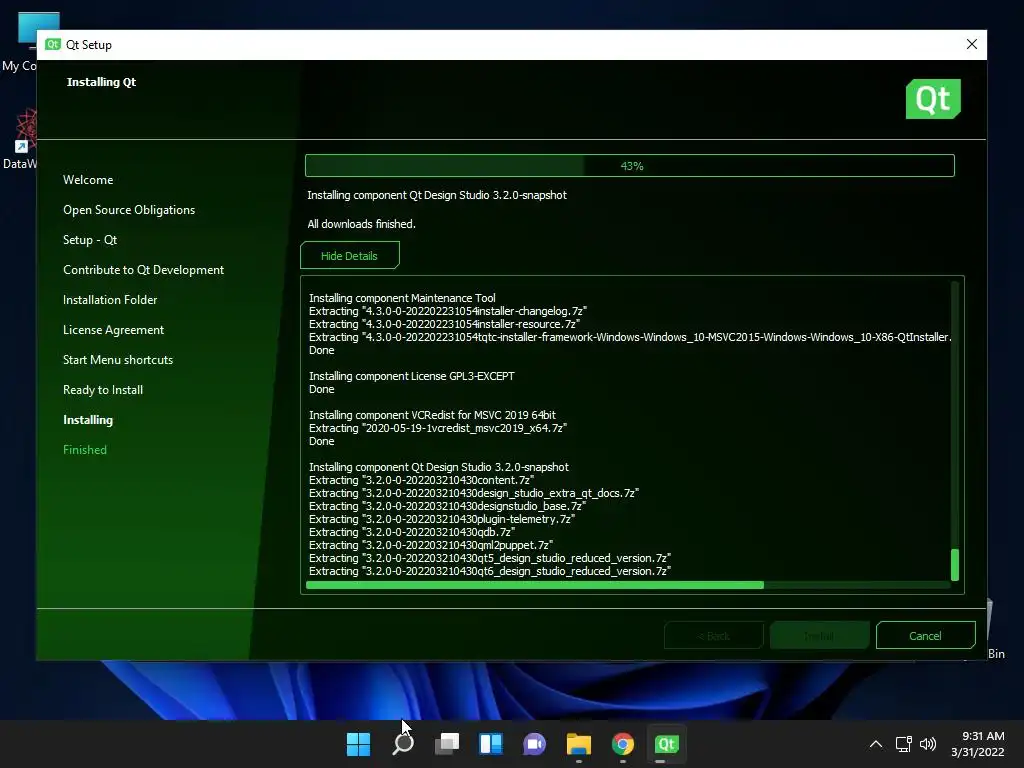Select the Setup - Qt step
This screenshot has height=768, width=1024.
[90, 240]
